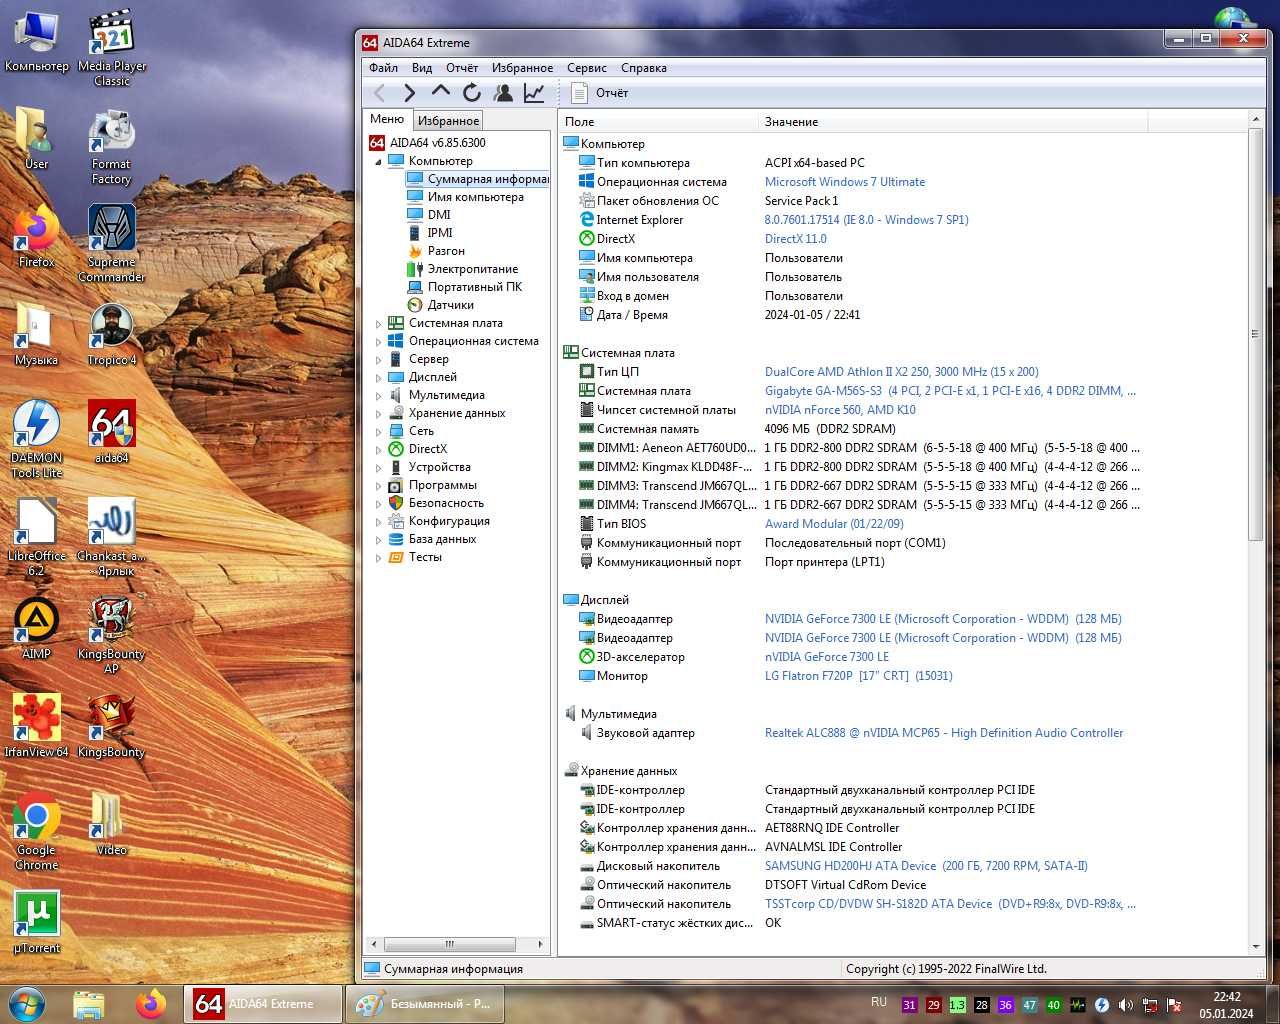Open Windows Explorer from the taskbar

coord(89,1004)
